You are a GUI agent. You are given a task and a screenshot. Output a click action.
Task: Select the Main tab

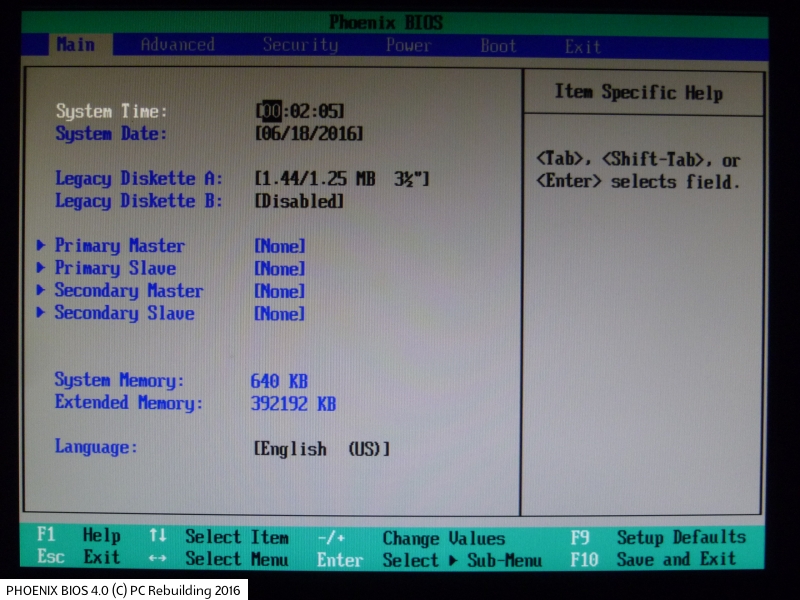(76, 45)
